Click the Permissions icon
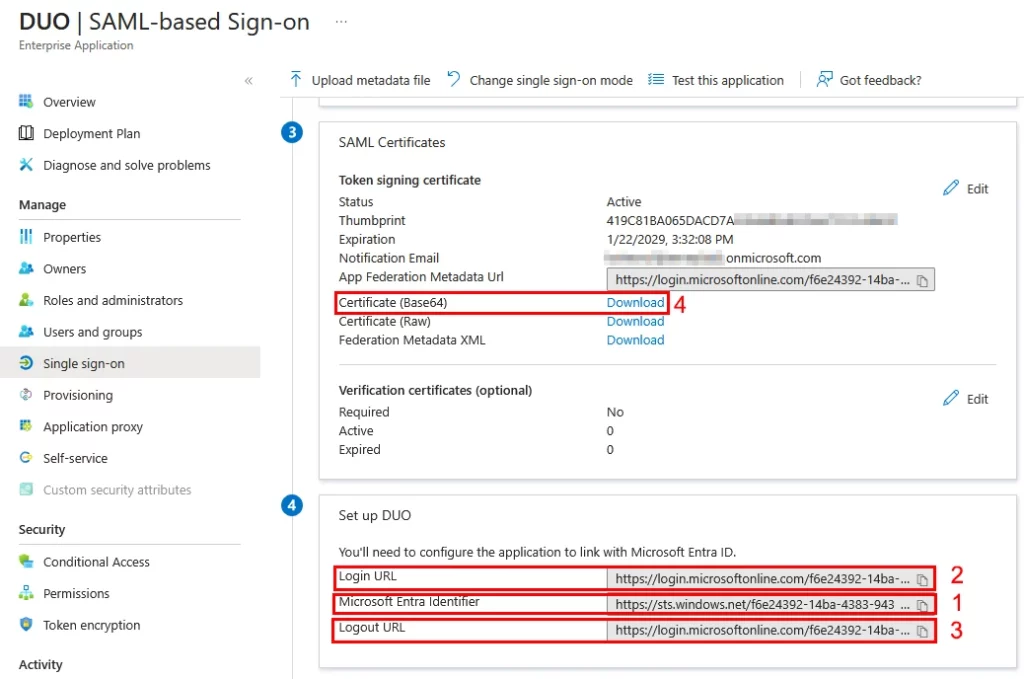 [x=26, y=593]
